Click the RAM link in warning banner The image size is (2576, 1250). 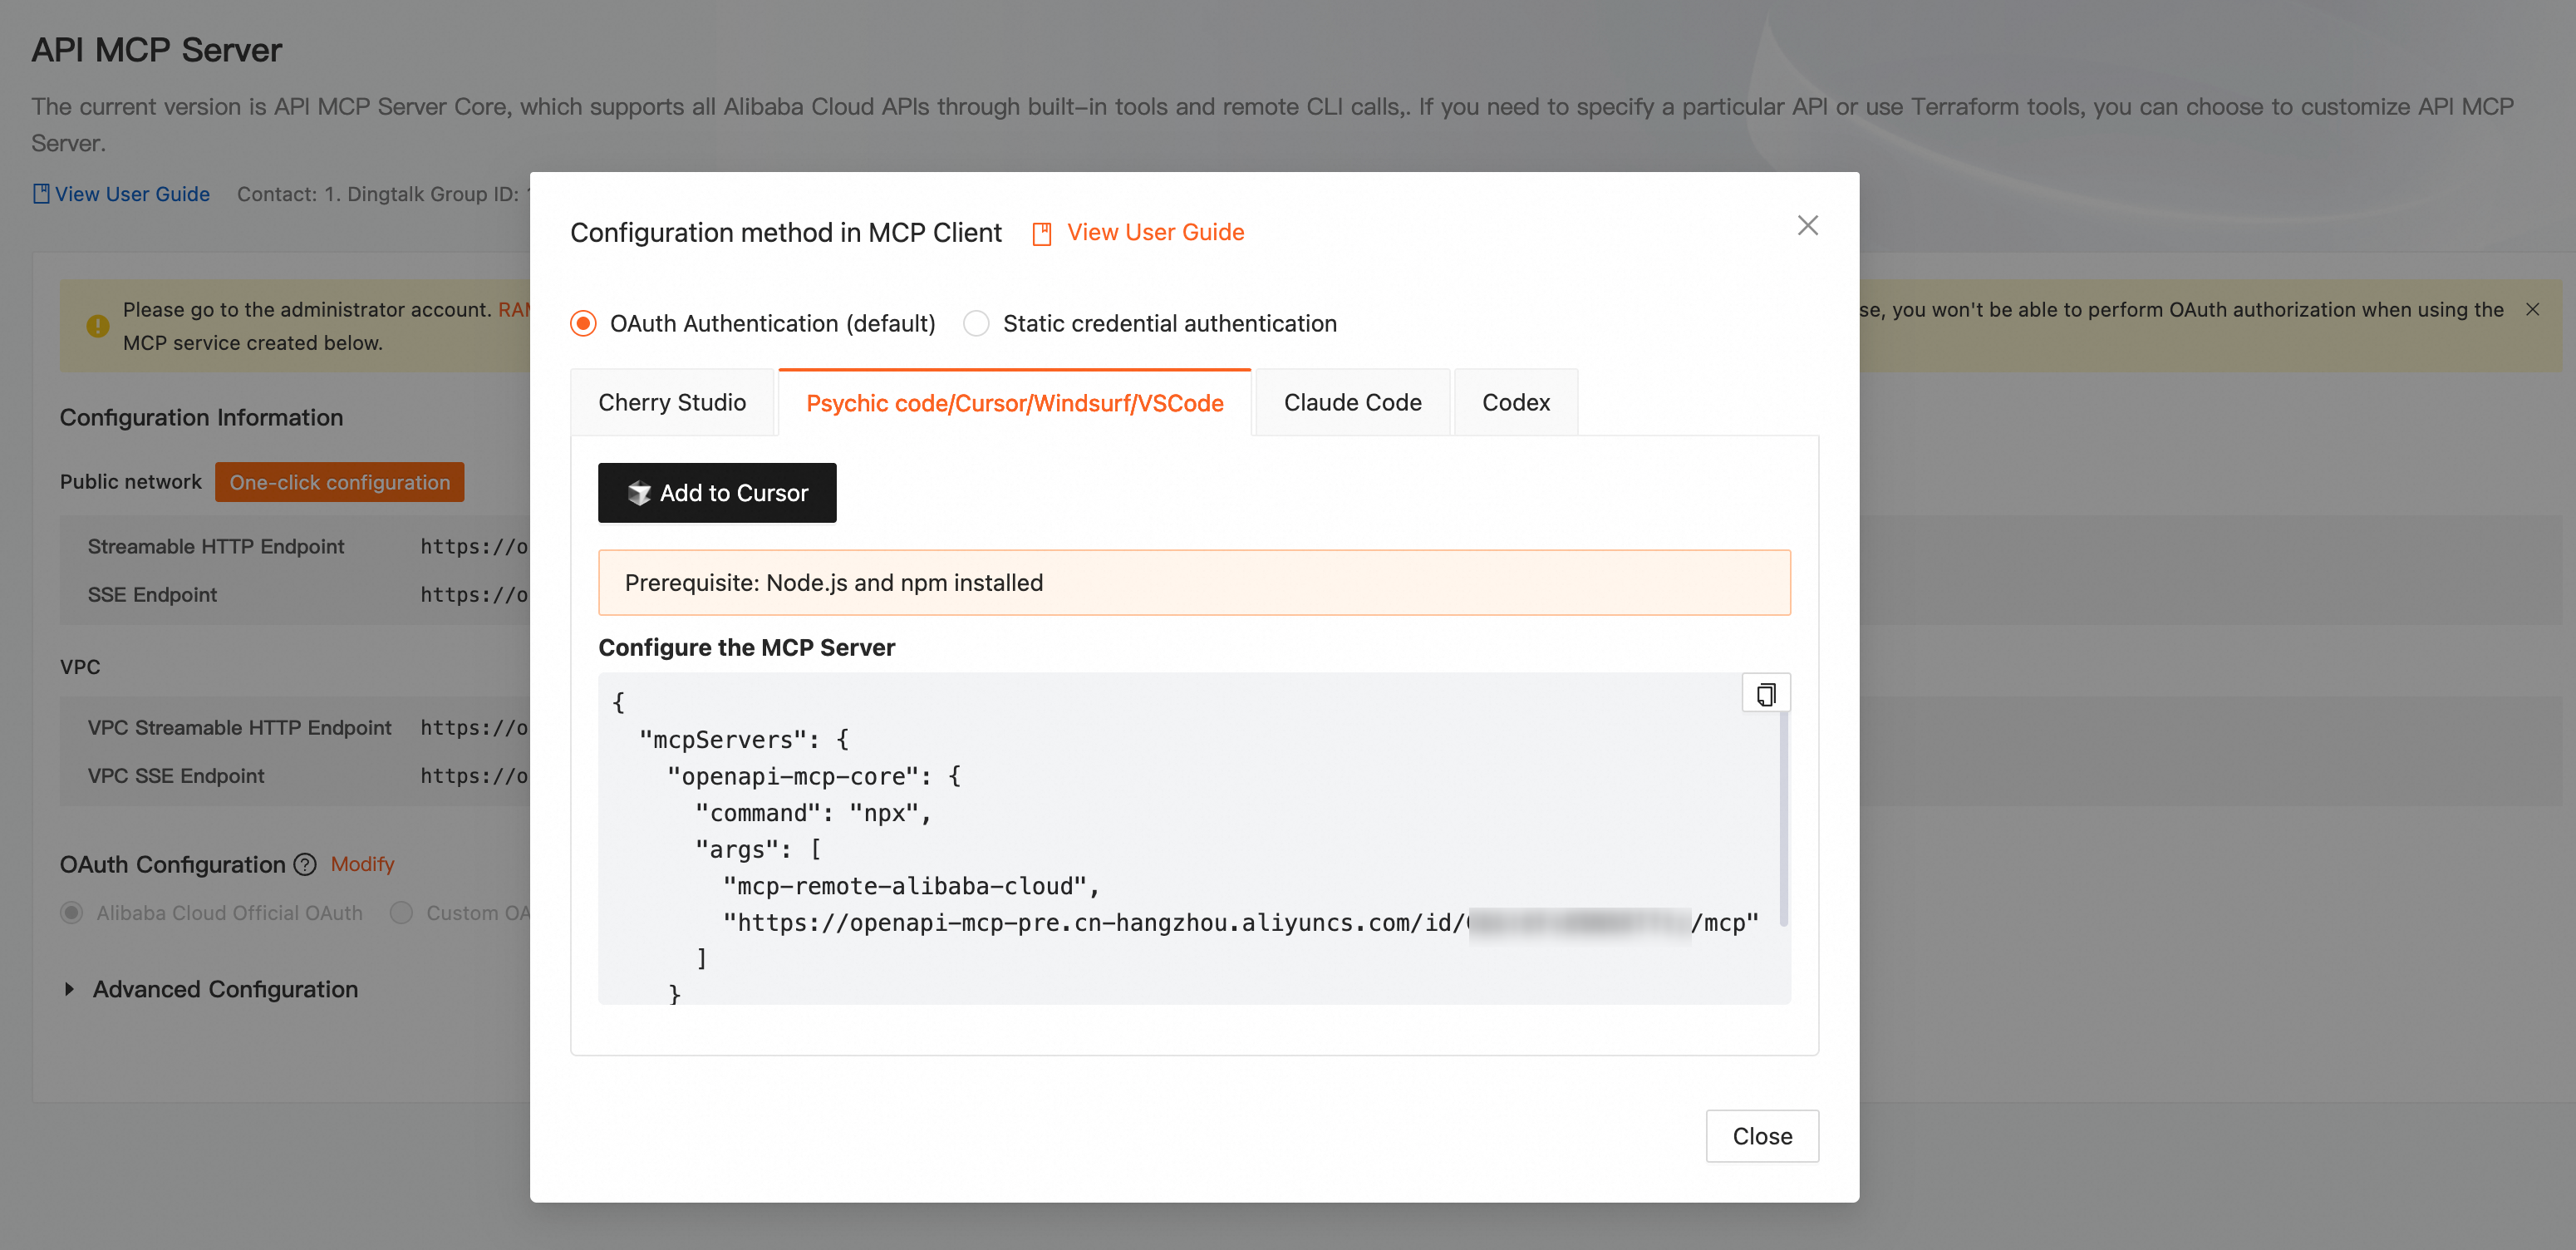pos(514,310)
